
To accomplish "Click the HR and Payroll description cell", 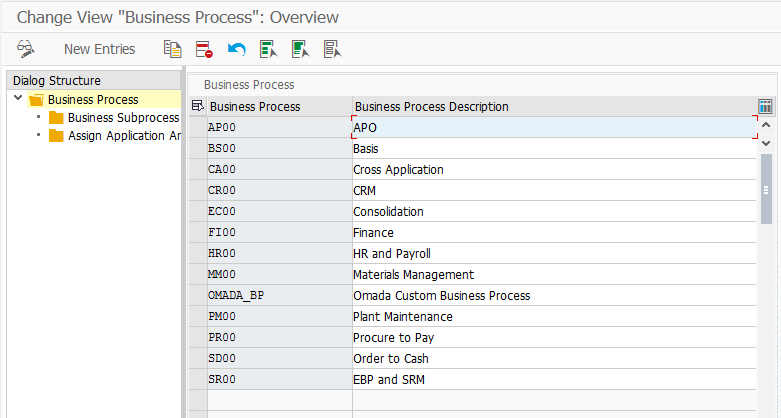I will point(554,253).
